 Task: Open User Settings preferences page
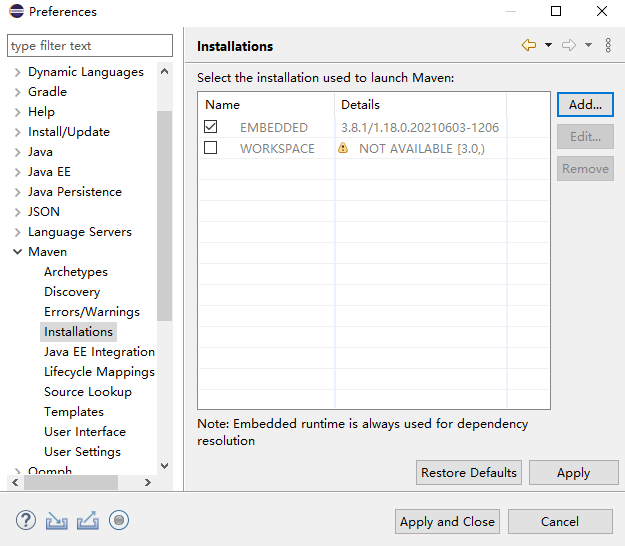pos(82,452)
